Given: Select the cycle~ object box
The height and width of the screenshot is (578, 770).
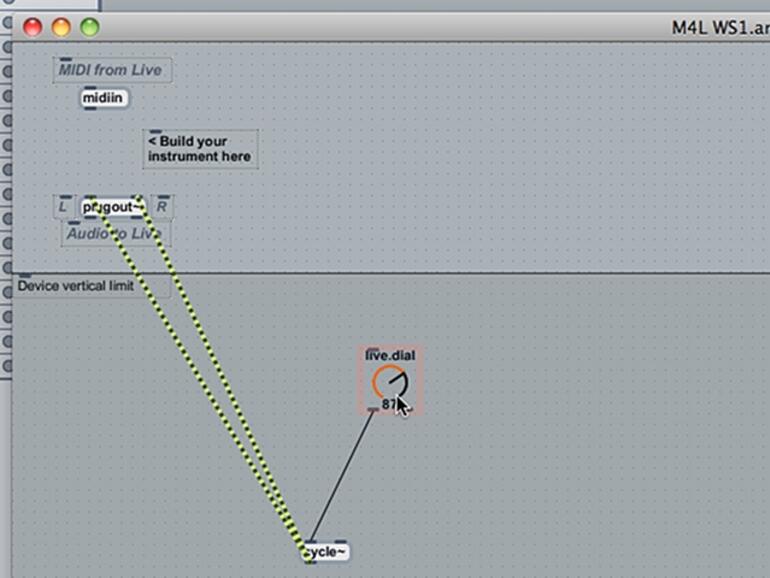Looking at the screenshot, I should click(x=326, y=551).
